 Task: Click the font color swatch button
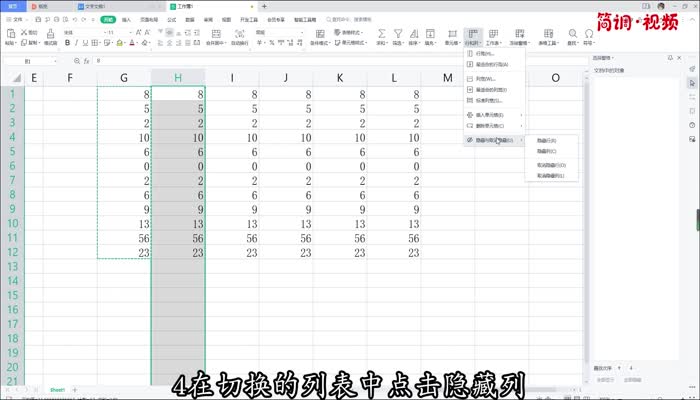pyautogui.click(x=133, y=44)
